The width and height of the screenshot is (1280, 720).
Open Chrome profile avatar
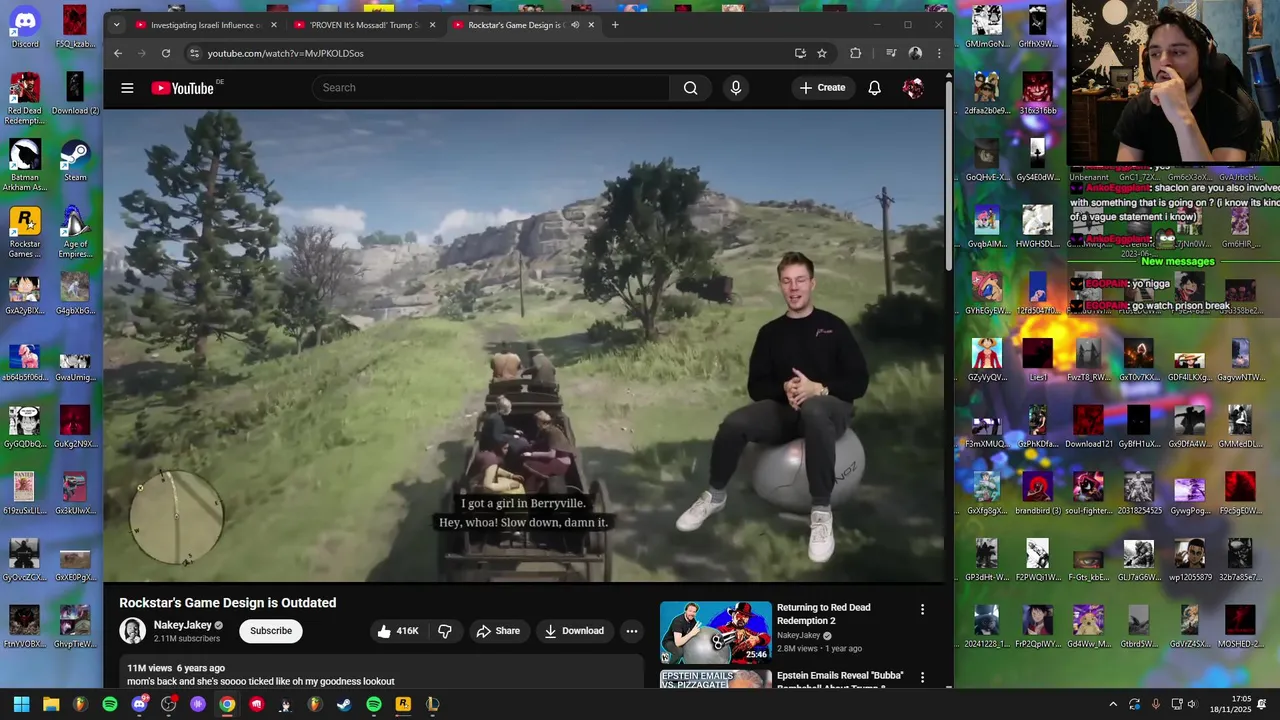click(915, 53)
